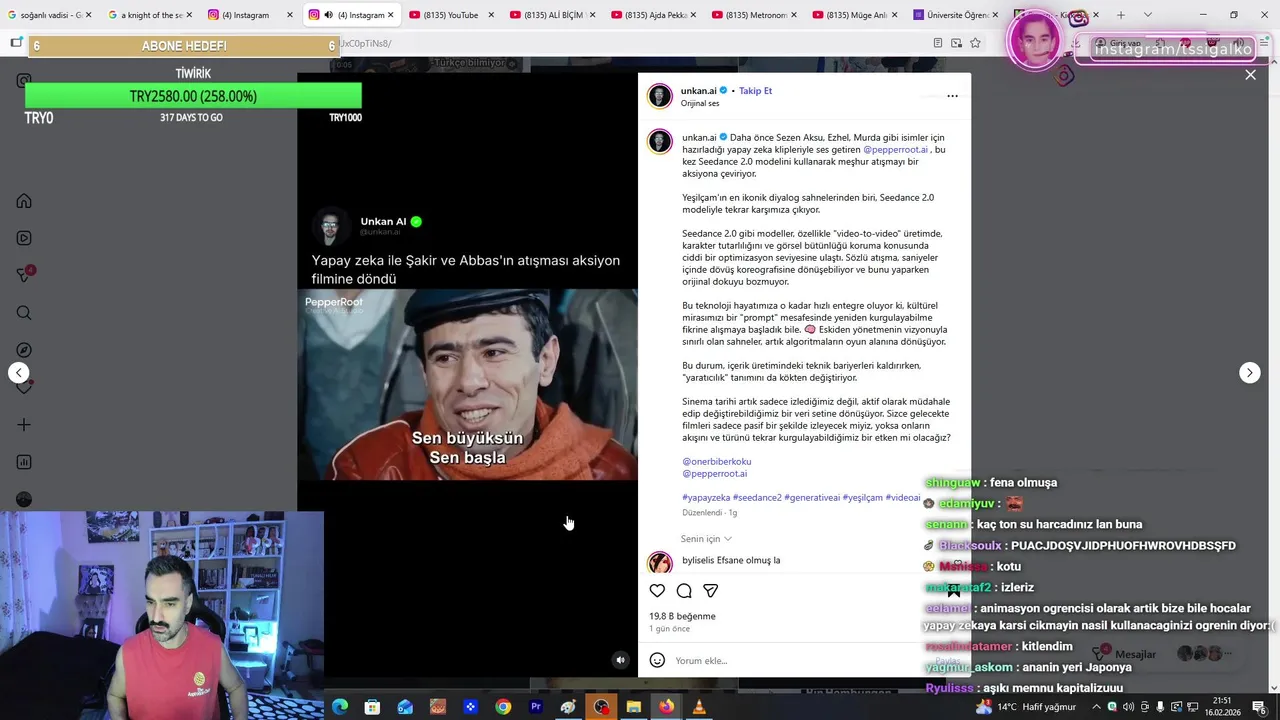
Task: Toggle the video sound speaker button
Action: click(x=620, y=660)
